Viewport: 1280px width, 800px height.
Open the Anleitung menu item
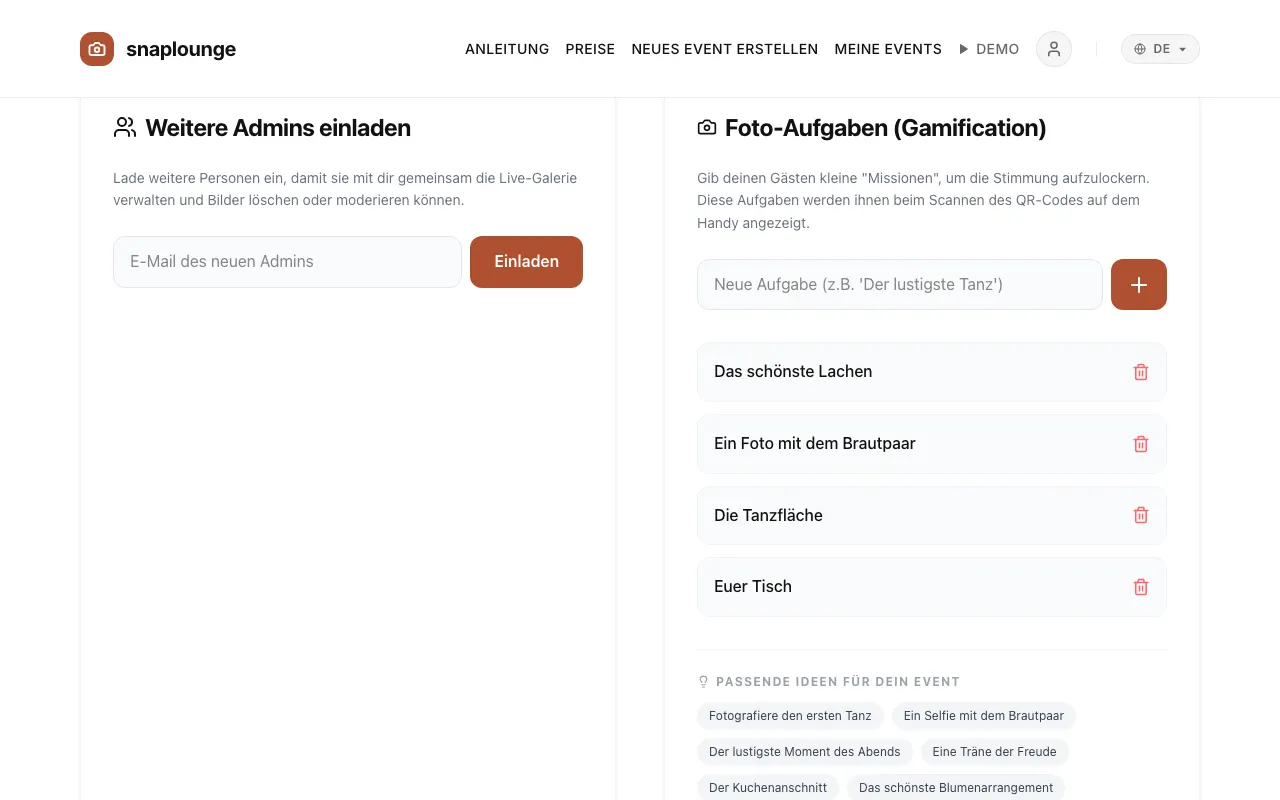(507, 49)
